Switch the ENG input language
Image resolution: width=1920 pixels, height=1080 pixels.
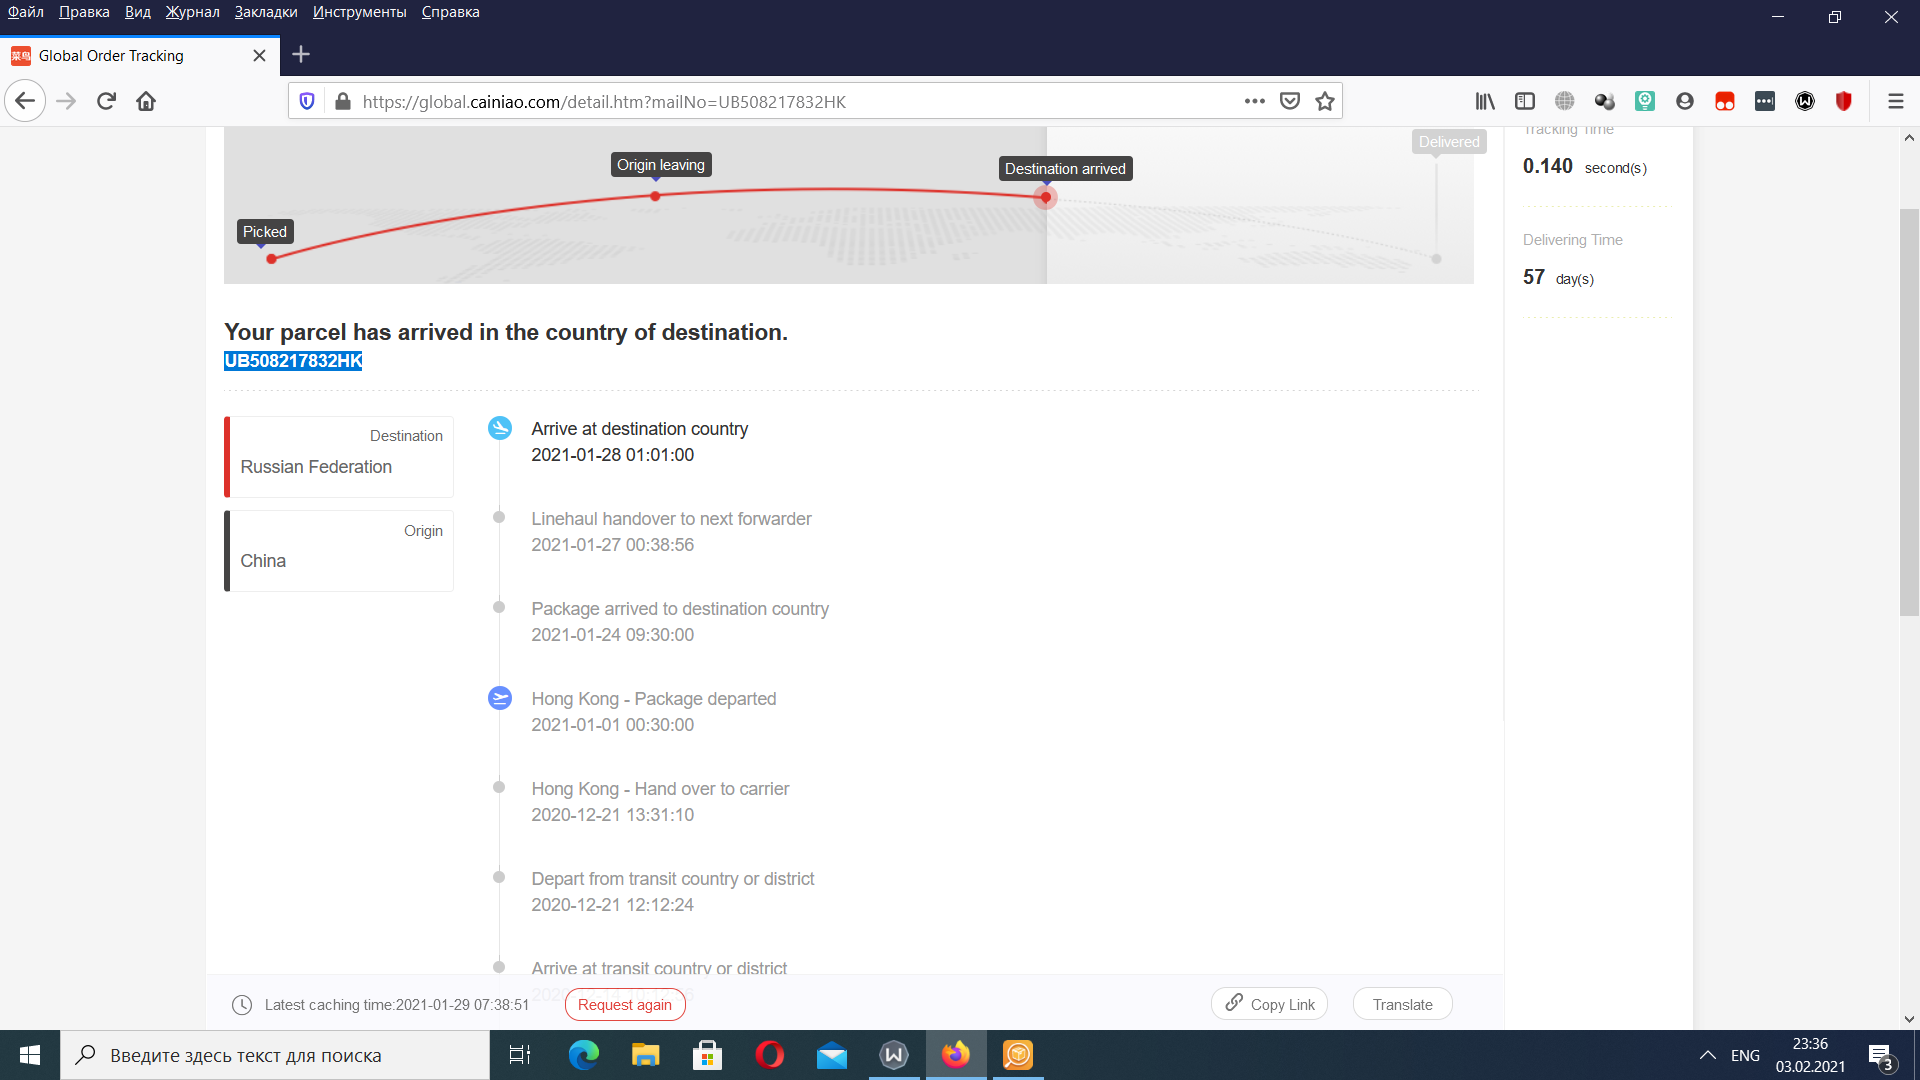(x=1745, y=1055)
